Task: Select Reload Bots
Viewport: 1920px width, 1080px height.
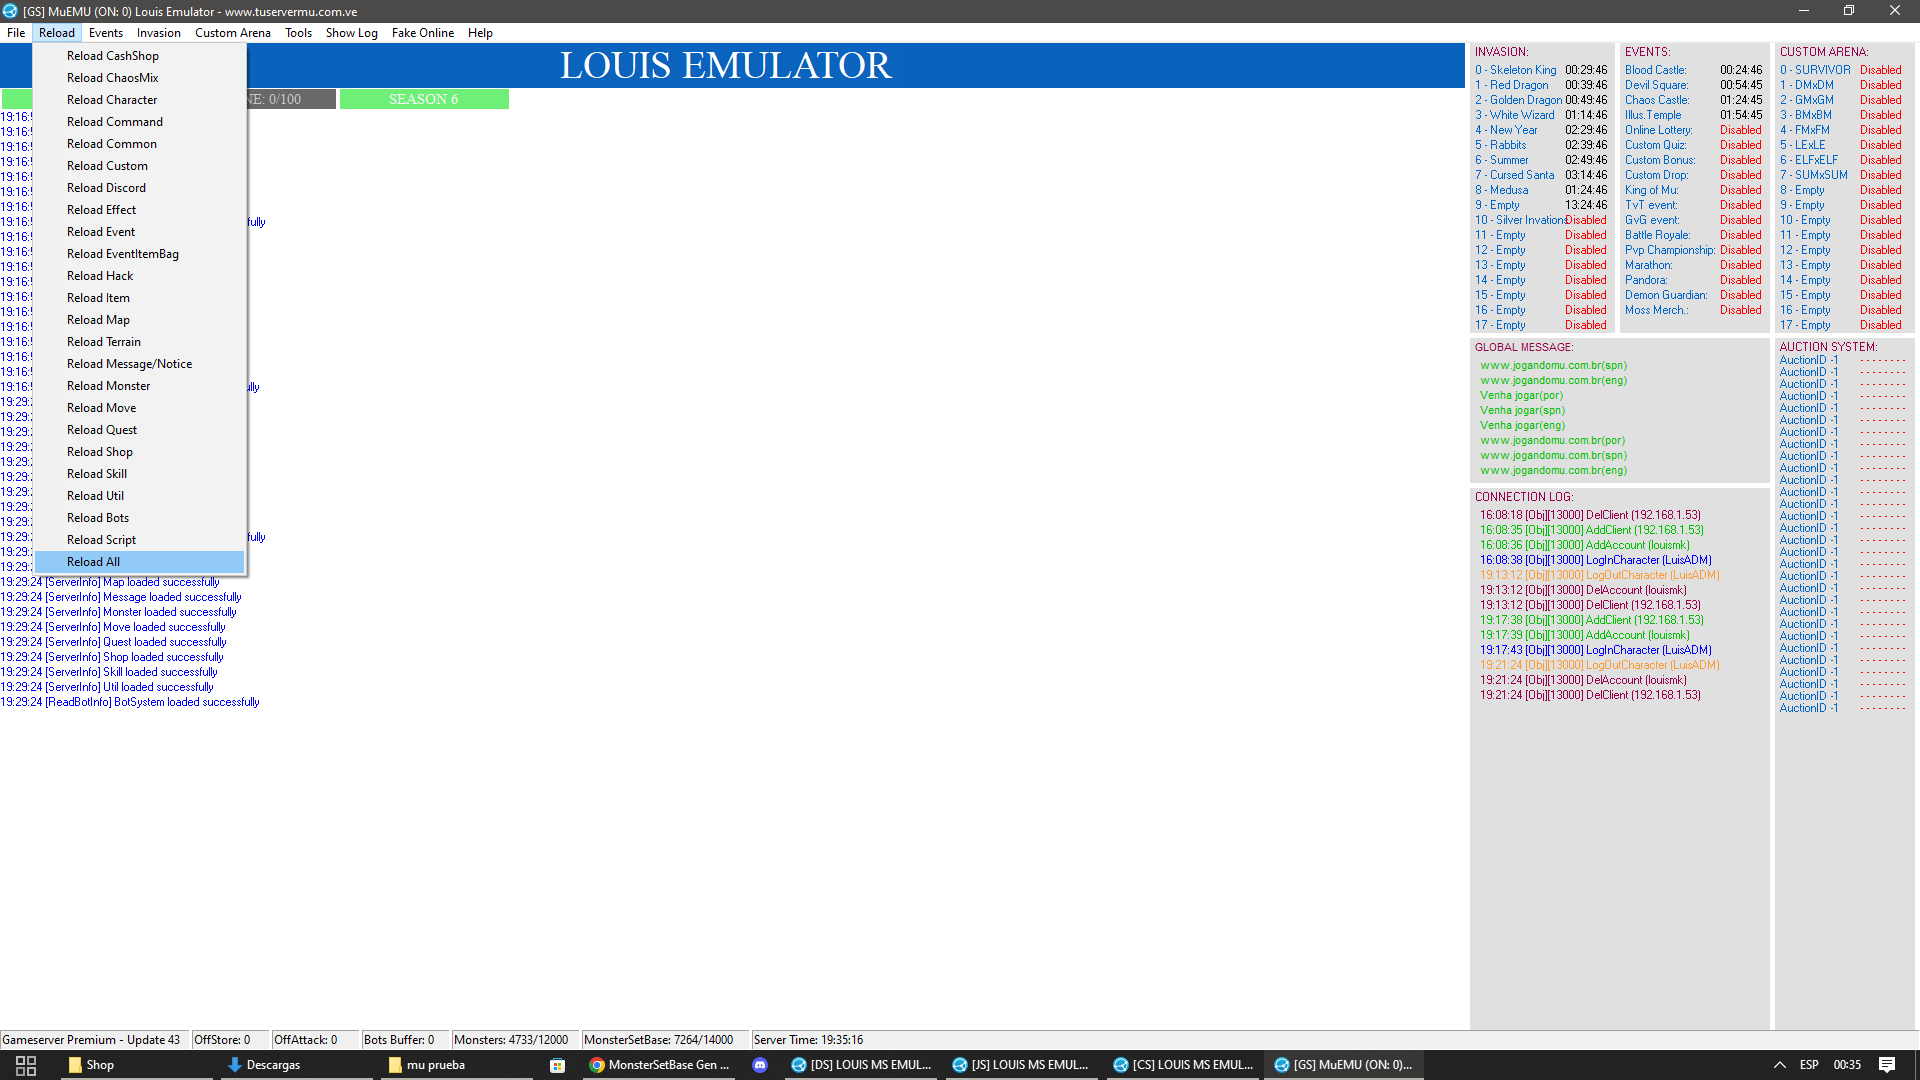Action: 140,518
